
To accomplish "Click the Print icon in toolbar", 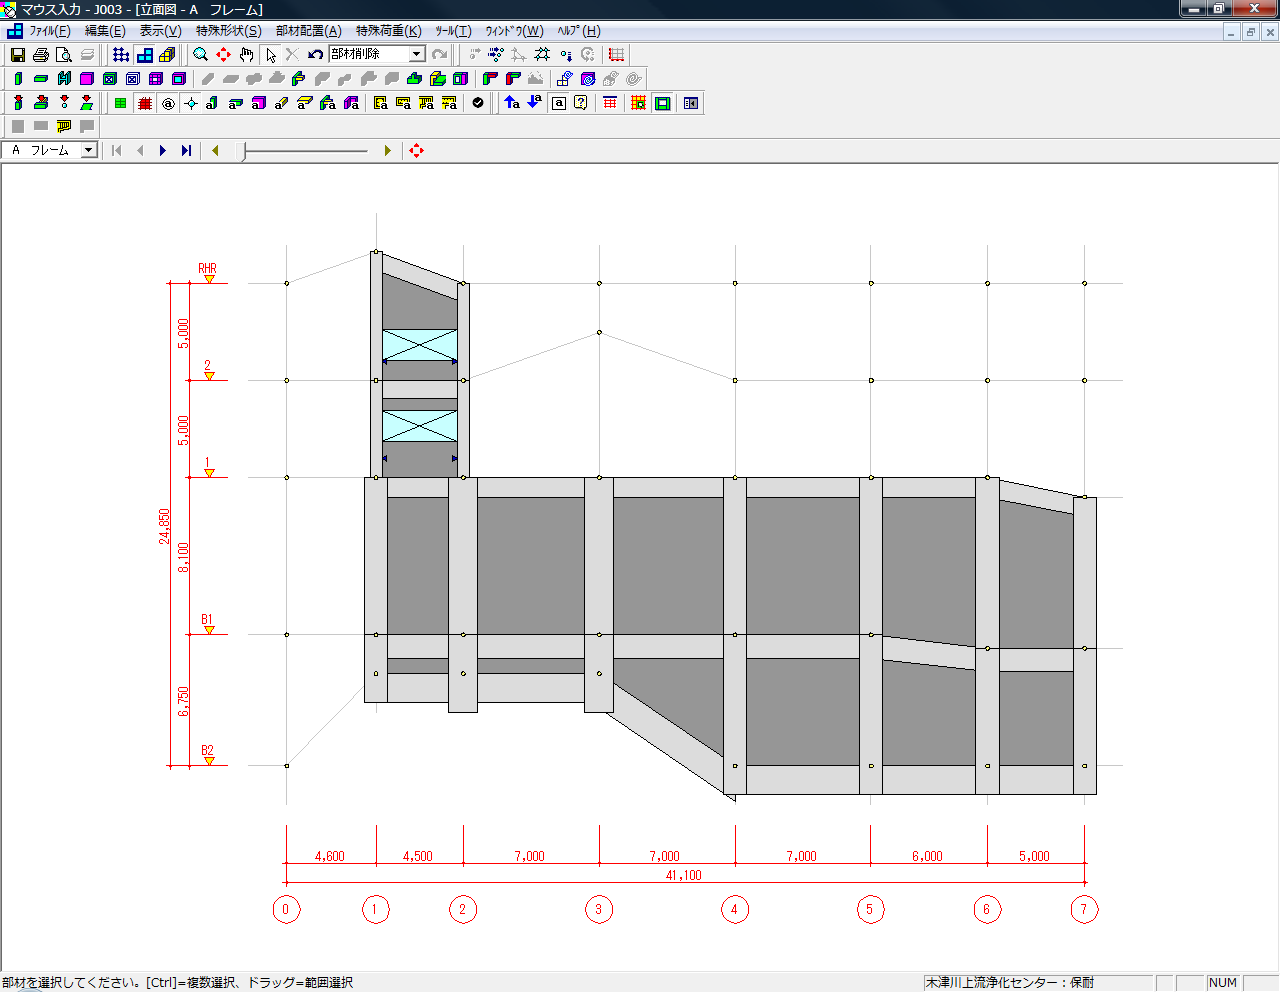I will pos(41,55).
